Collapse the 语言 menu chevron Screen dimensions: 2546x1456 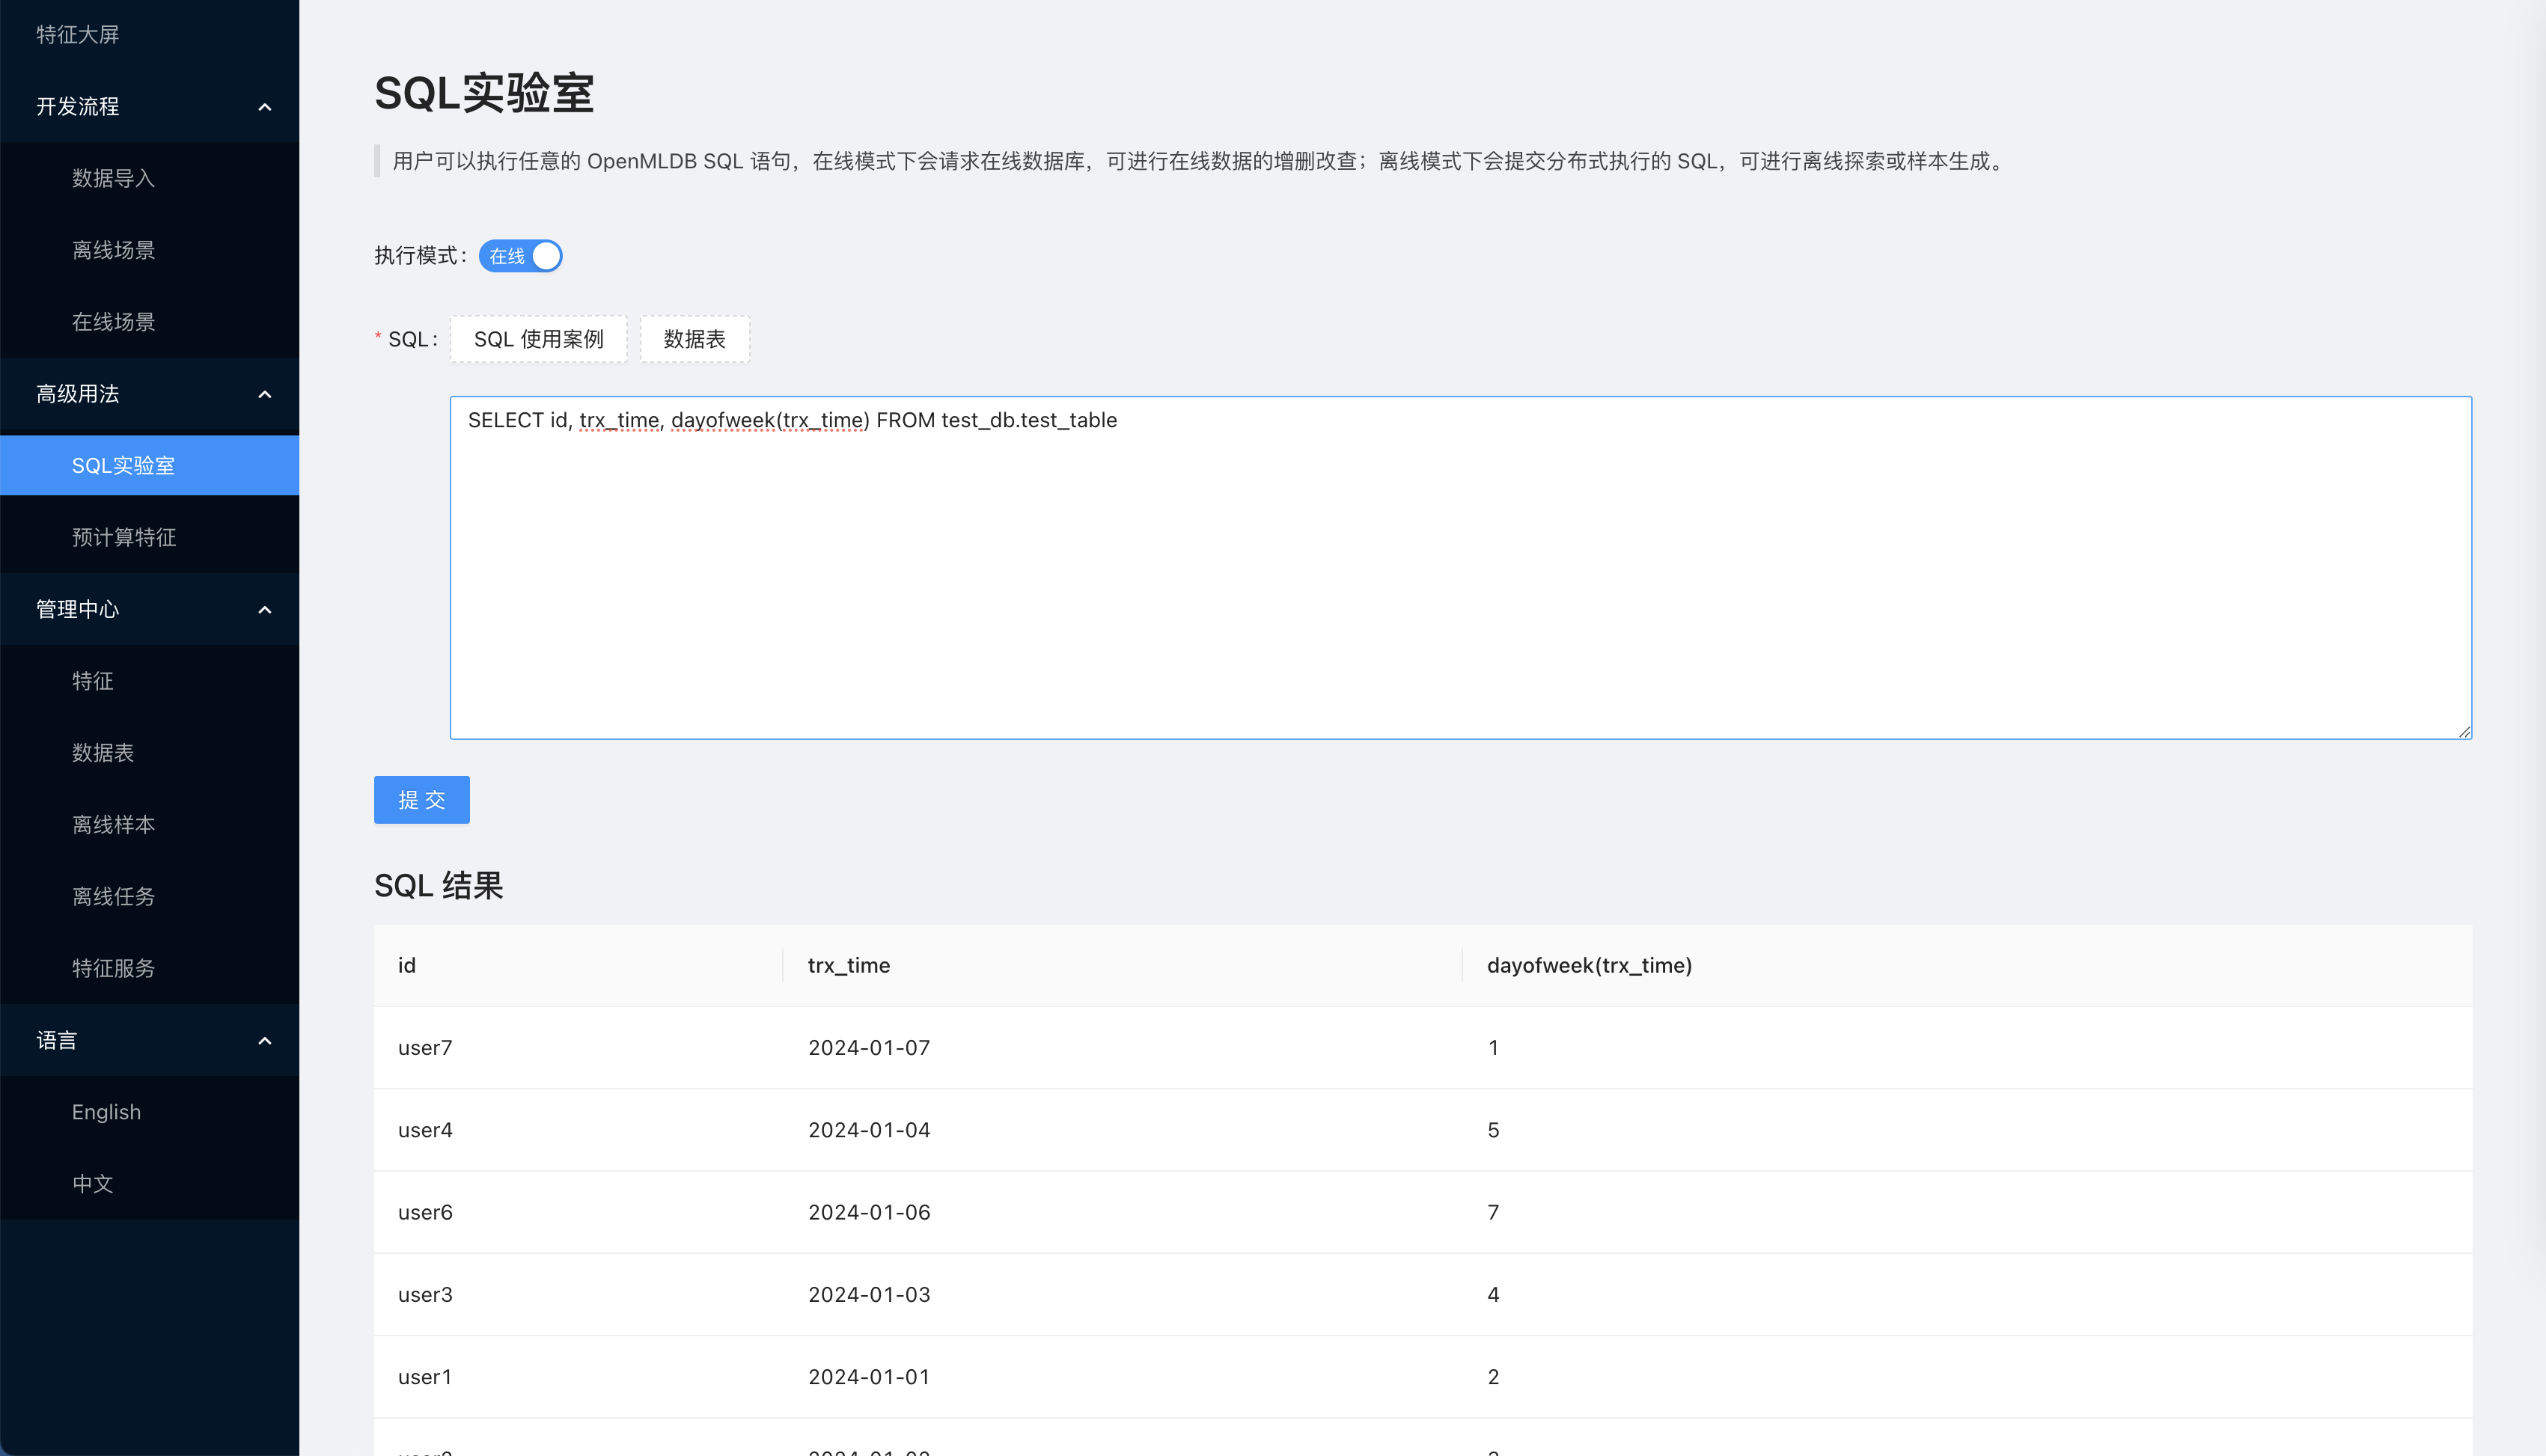coord(264,1041)
